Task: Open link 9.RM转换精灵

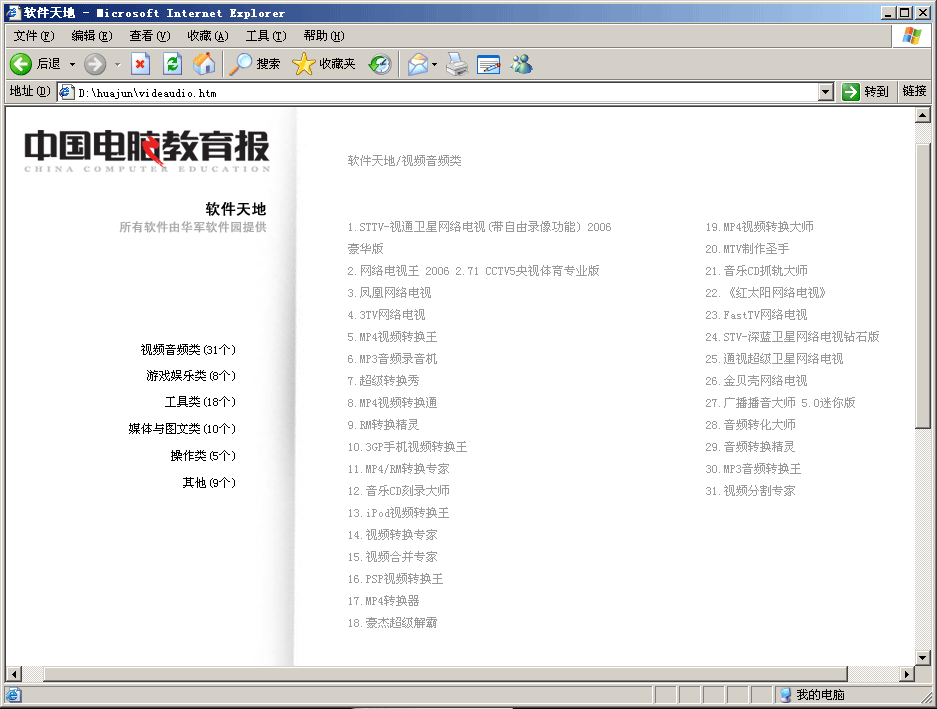Action: pos(384,425)
